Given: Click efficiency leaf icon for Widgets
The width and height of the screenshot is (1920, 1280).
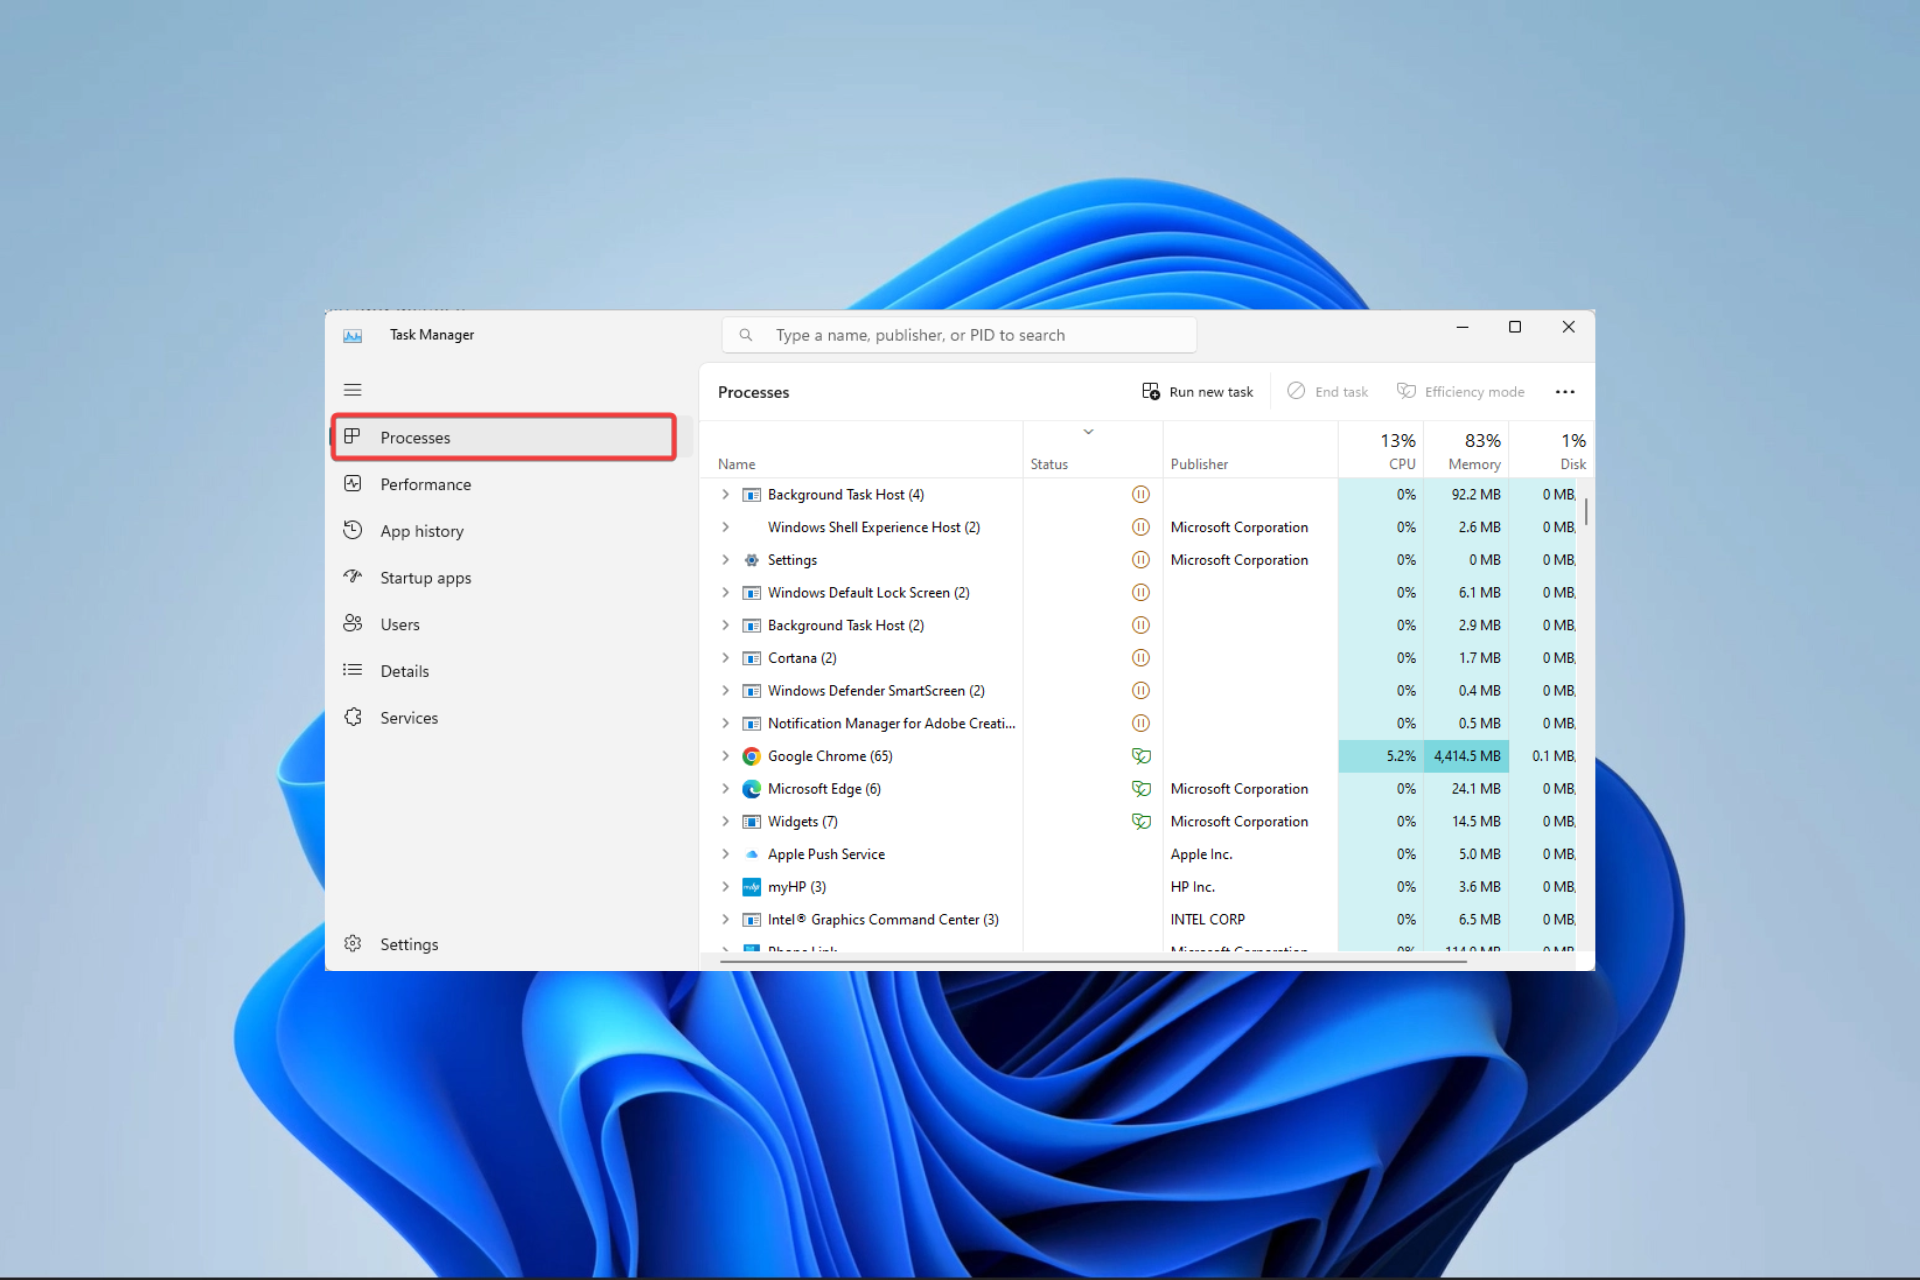Looking at the screenshot, I should point(1141,821).
